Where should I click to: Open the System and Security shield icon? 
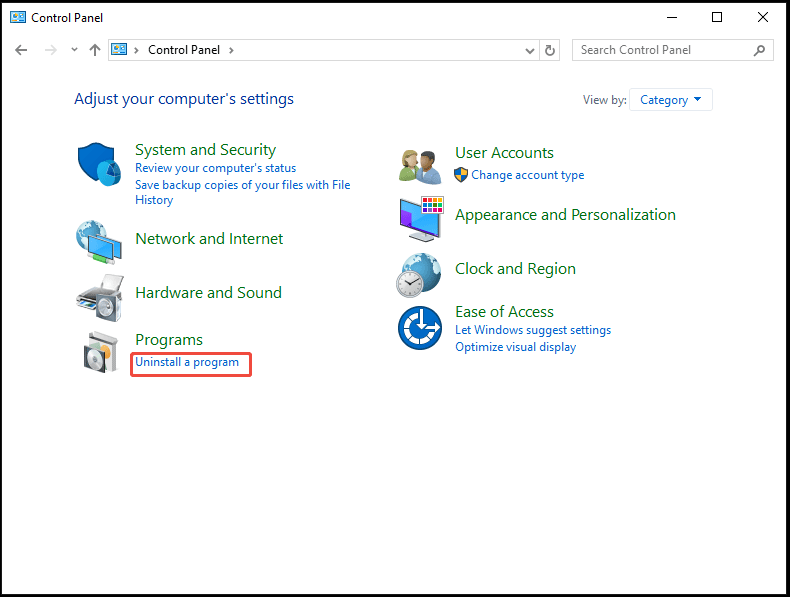(99, 164)
